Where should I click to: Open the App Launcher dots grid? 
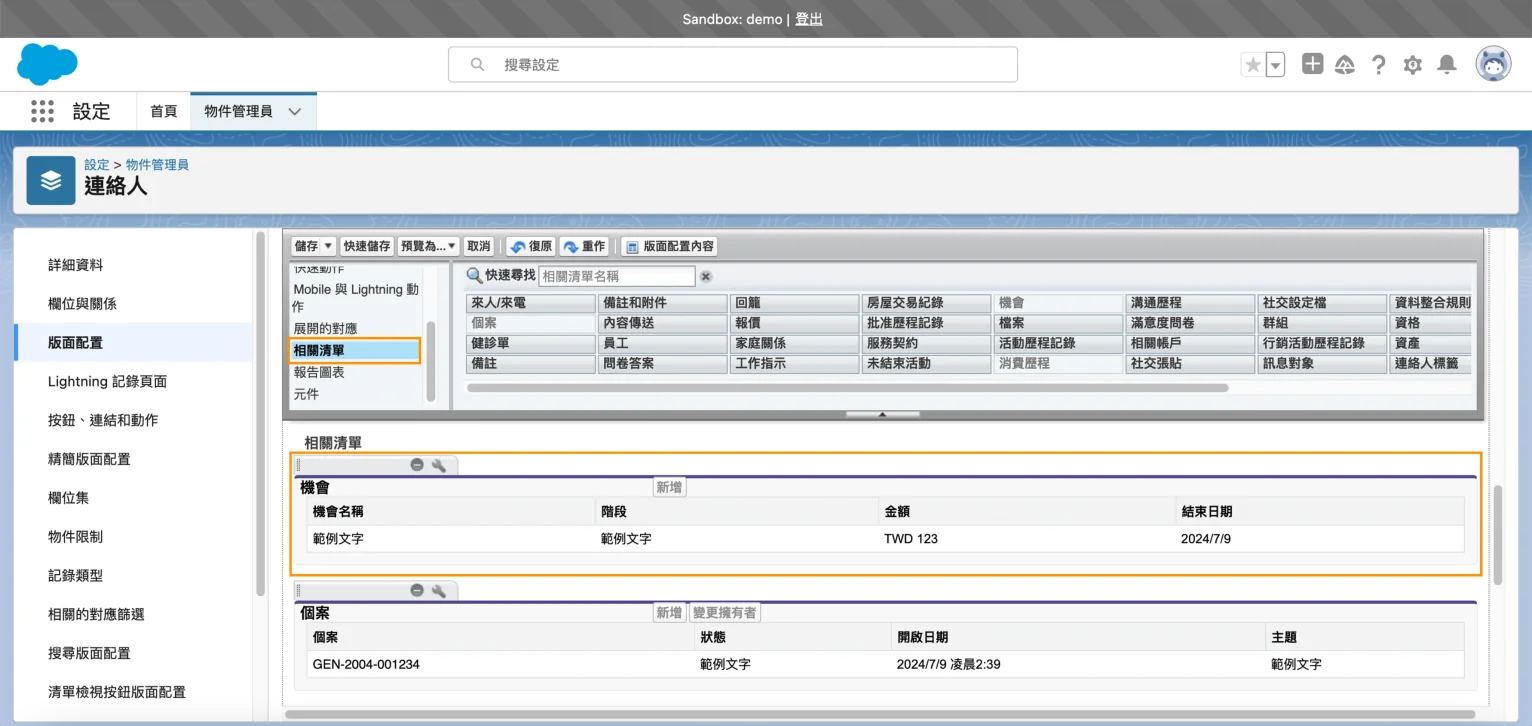tap(42, 111)
